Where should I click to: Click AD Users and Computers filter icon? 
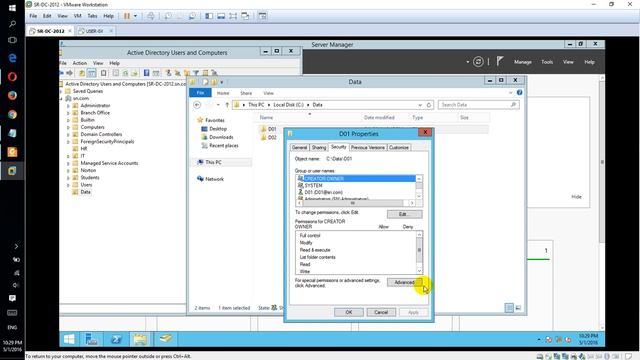[x=196, y=73]
